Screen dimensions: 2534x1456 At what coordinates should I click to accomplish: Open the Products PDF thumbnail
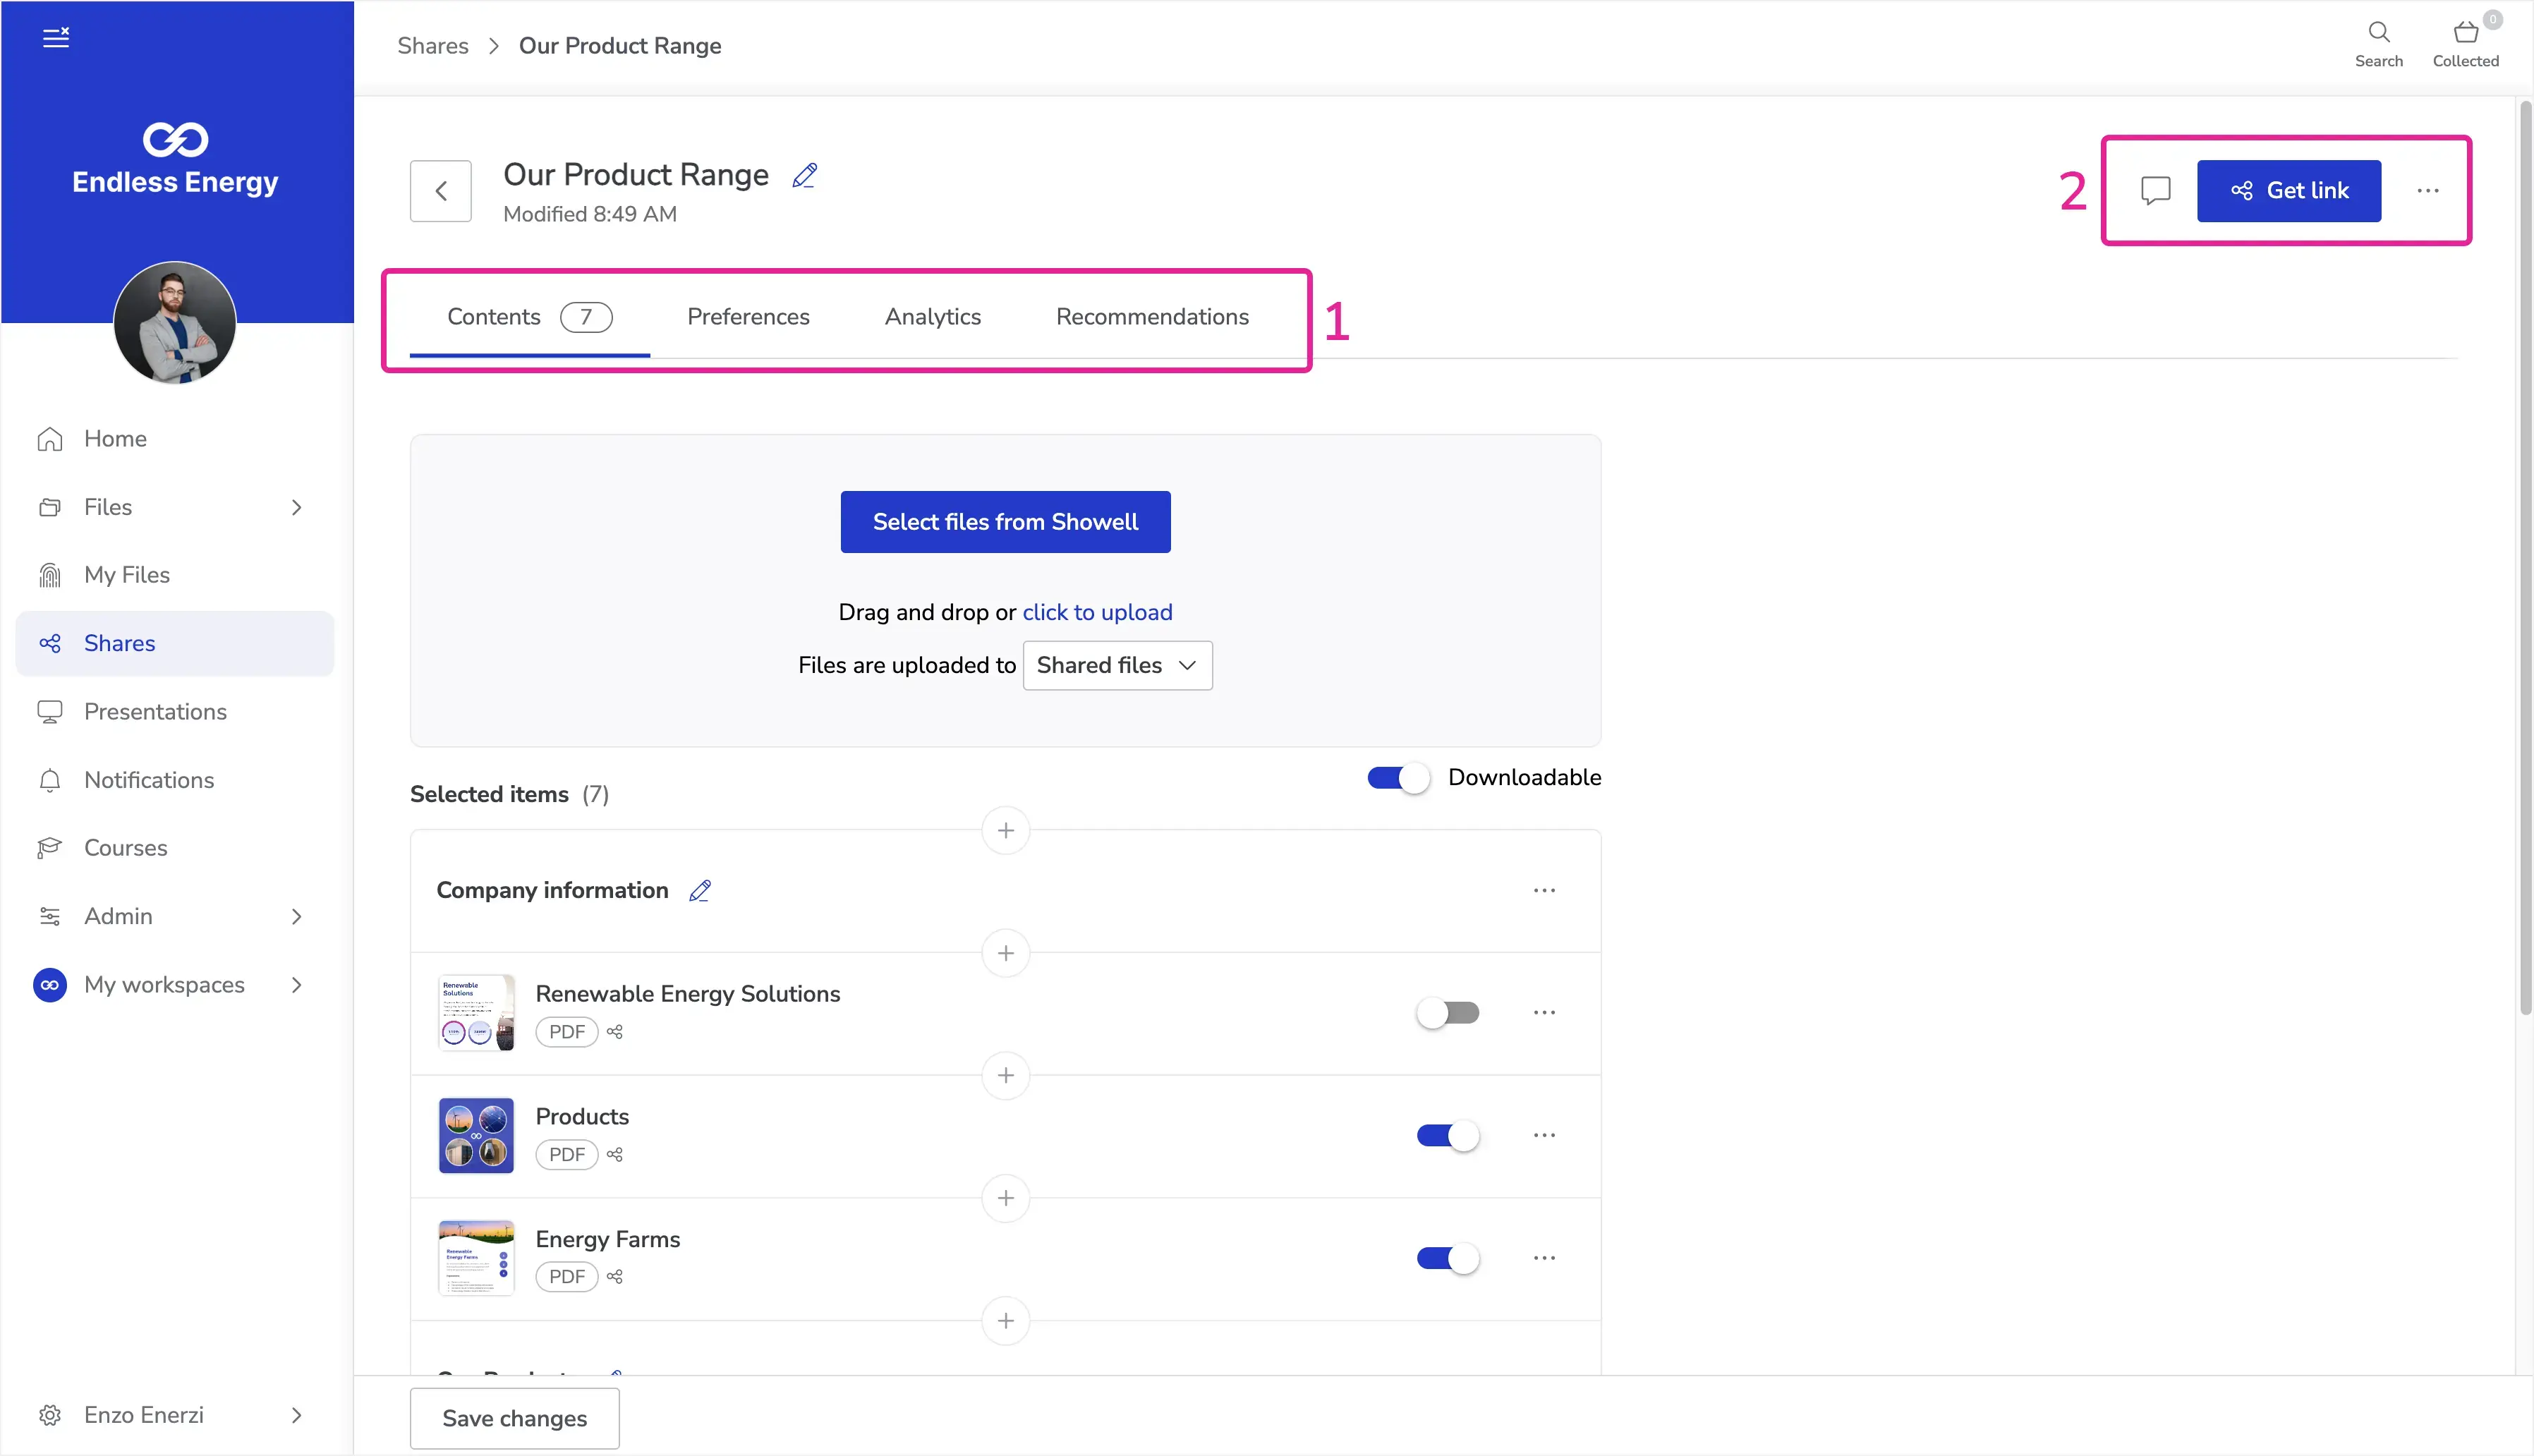476,1135
